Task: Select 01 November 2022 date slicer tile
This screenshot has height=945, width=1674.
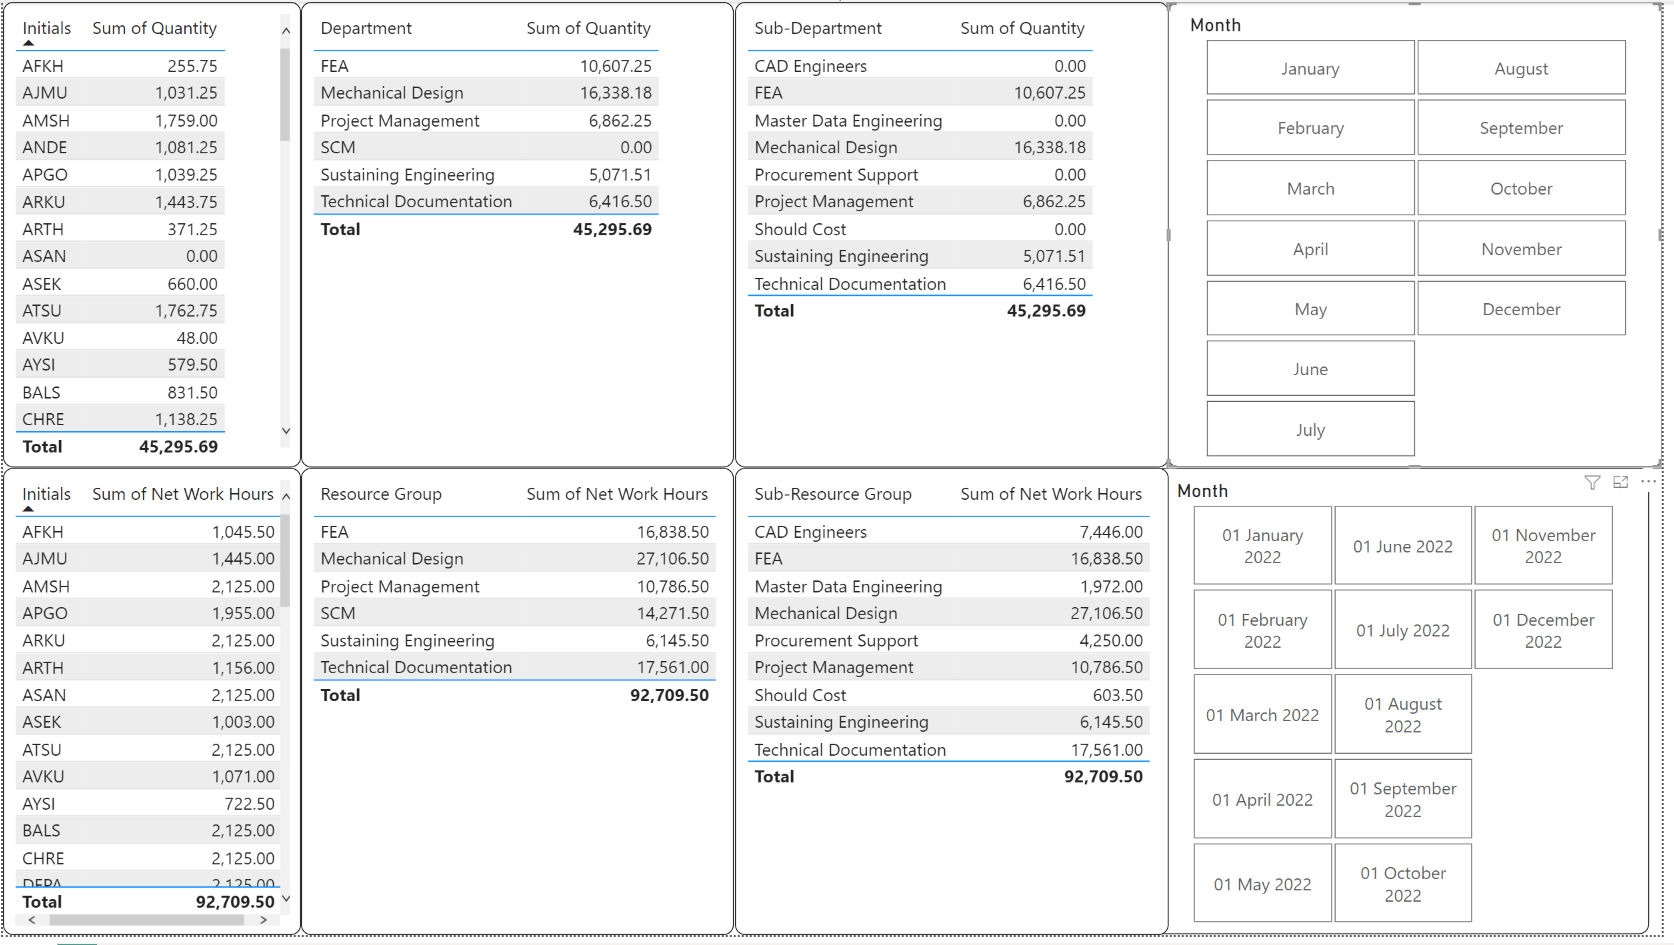Action: point(1543,546)
